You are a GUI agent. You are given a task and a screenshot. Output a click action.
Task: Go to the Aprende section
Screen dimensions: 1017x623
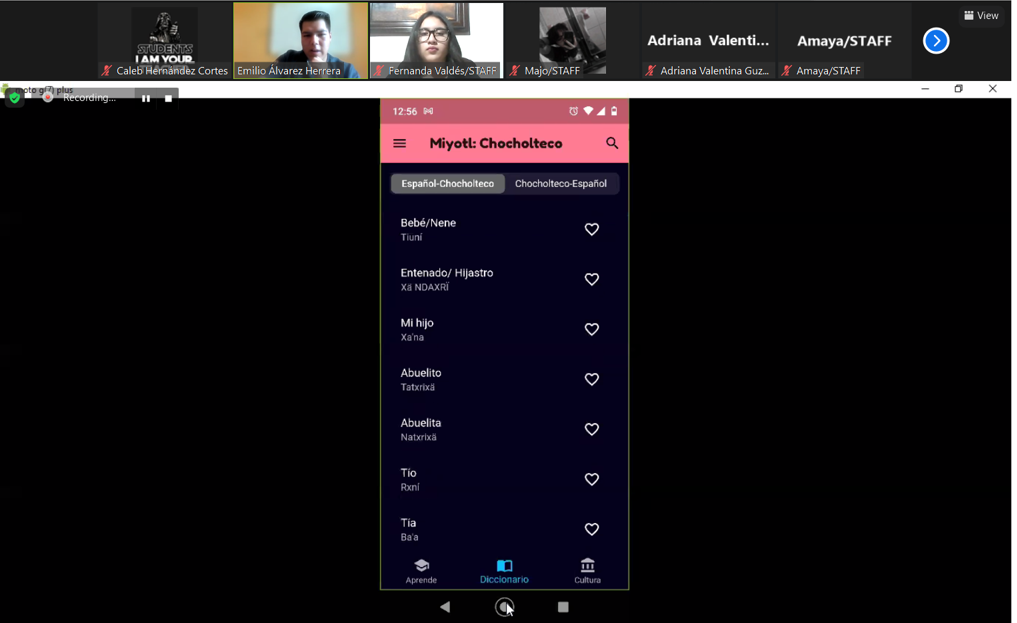(x=421, y=571)
